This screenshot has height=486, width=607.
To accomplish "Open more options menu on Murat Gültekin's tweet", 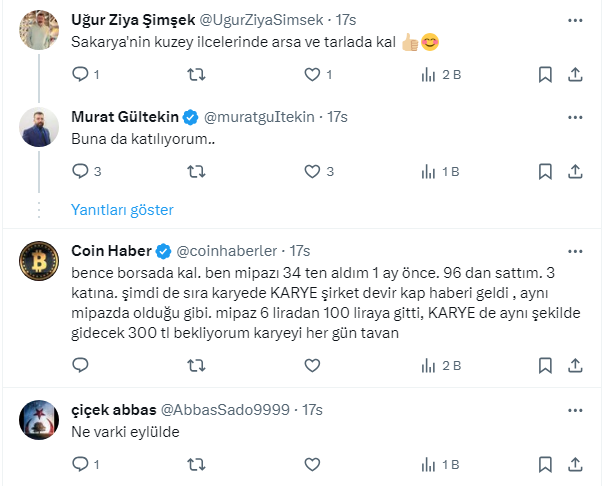I will pyautogui.click(x=576, y=117).
